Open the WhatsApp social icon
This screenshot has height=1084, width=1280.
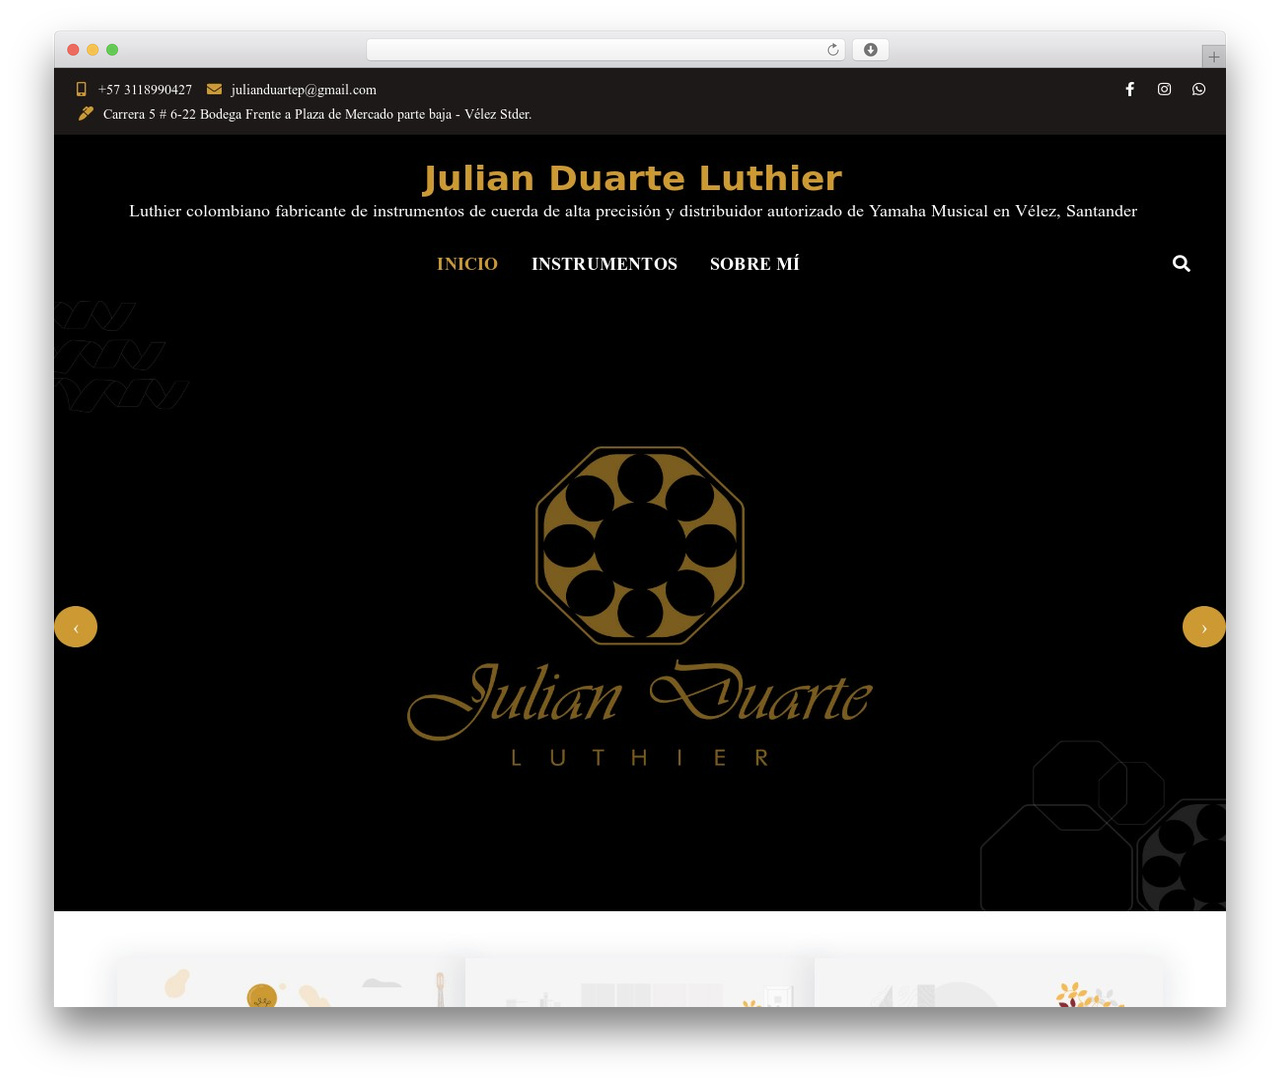point(1199,89)
